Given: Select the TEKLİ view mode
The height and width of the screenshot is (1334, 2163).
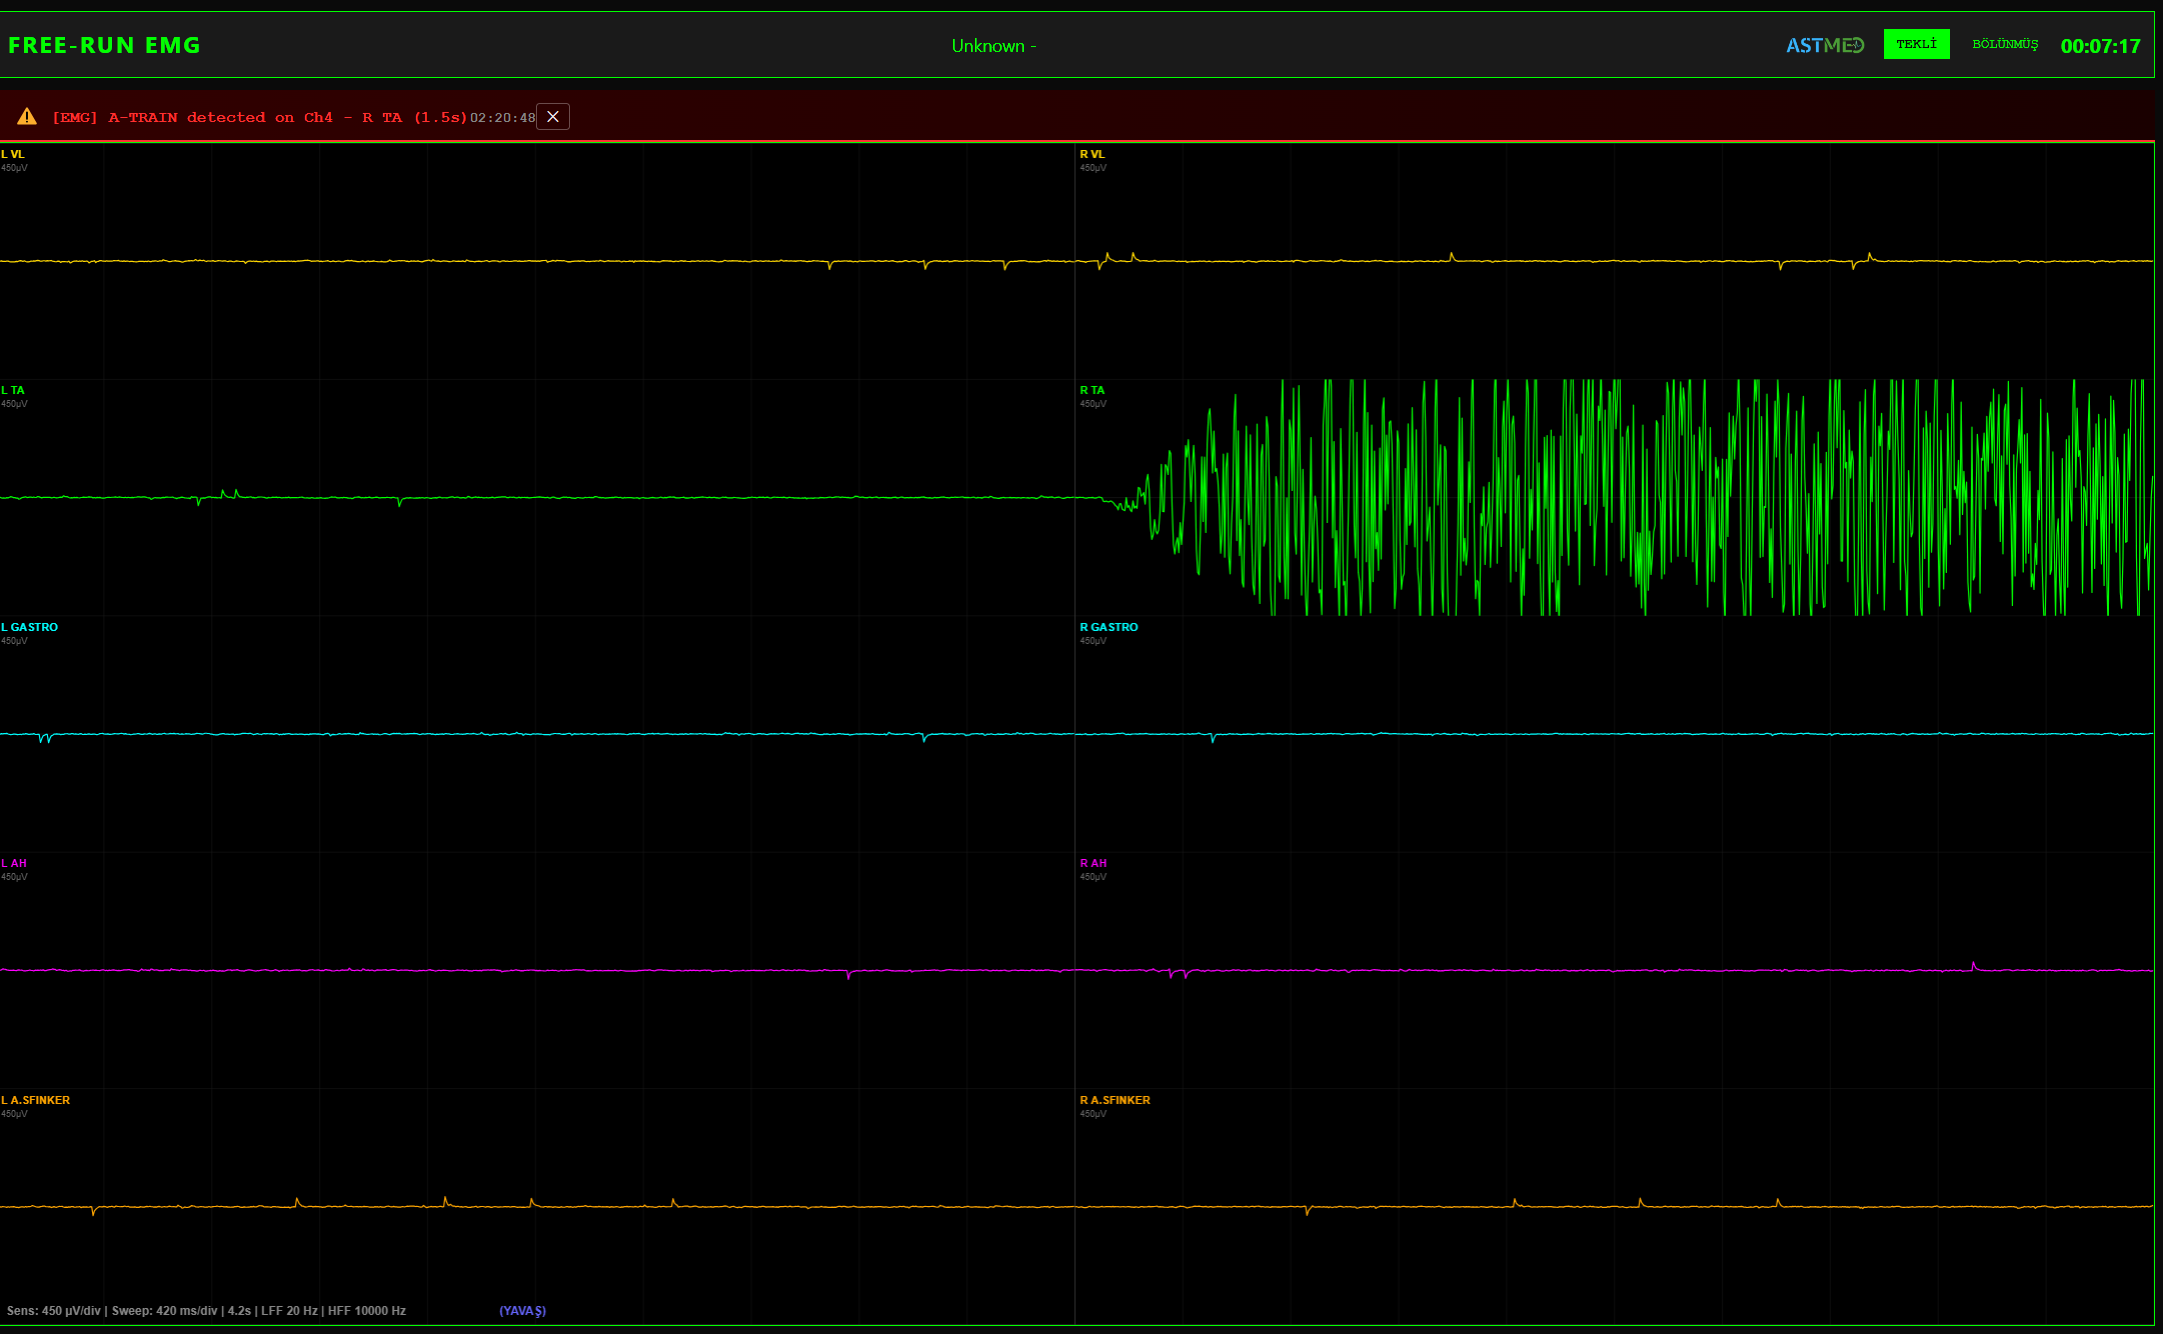Looking at the screenshot, I should 1916,44.
